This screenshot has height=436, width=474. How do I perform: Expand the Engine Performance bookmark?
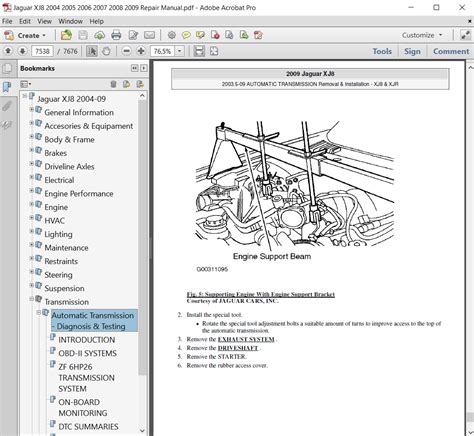coord(31,190)
